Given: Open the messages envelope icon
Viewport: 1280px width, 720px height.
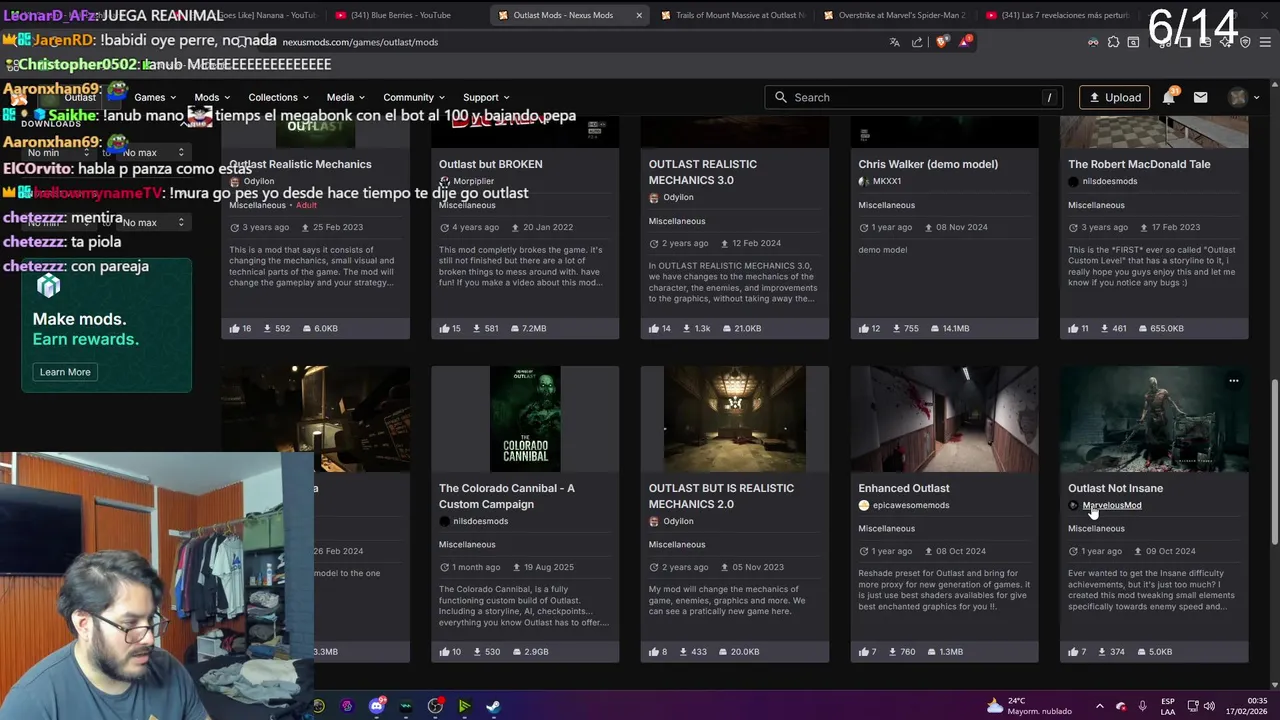Looking at the screenshot, I should coord(1200,97).
